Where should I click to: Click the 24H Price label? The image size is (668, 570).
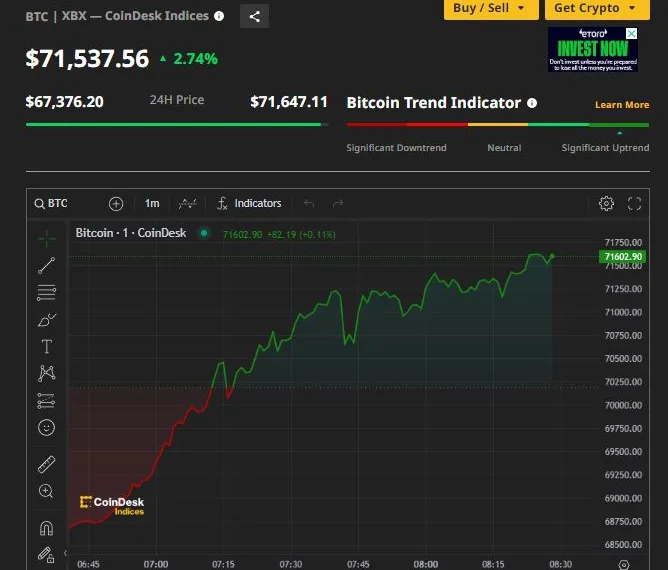(x=177, y=100)
